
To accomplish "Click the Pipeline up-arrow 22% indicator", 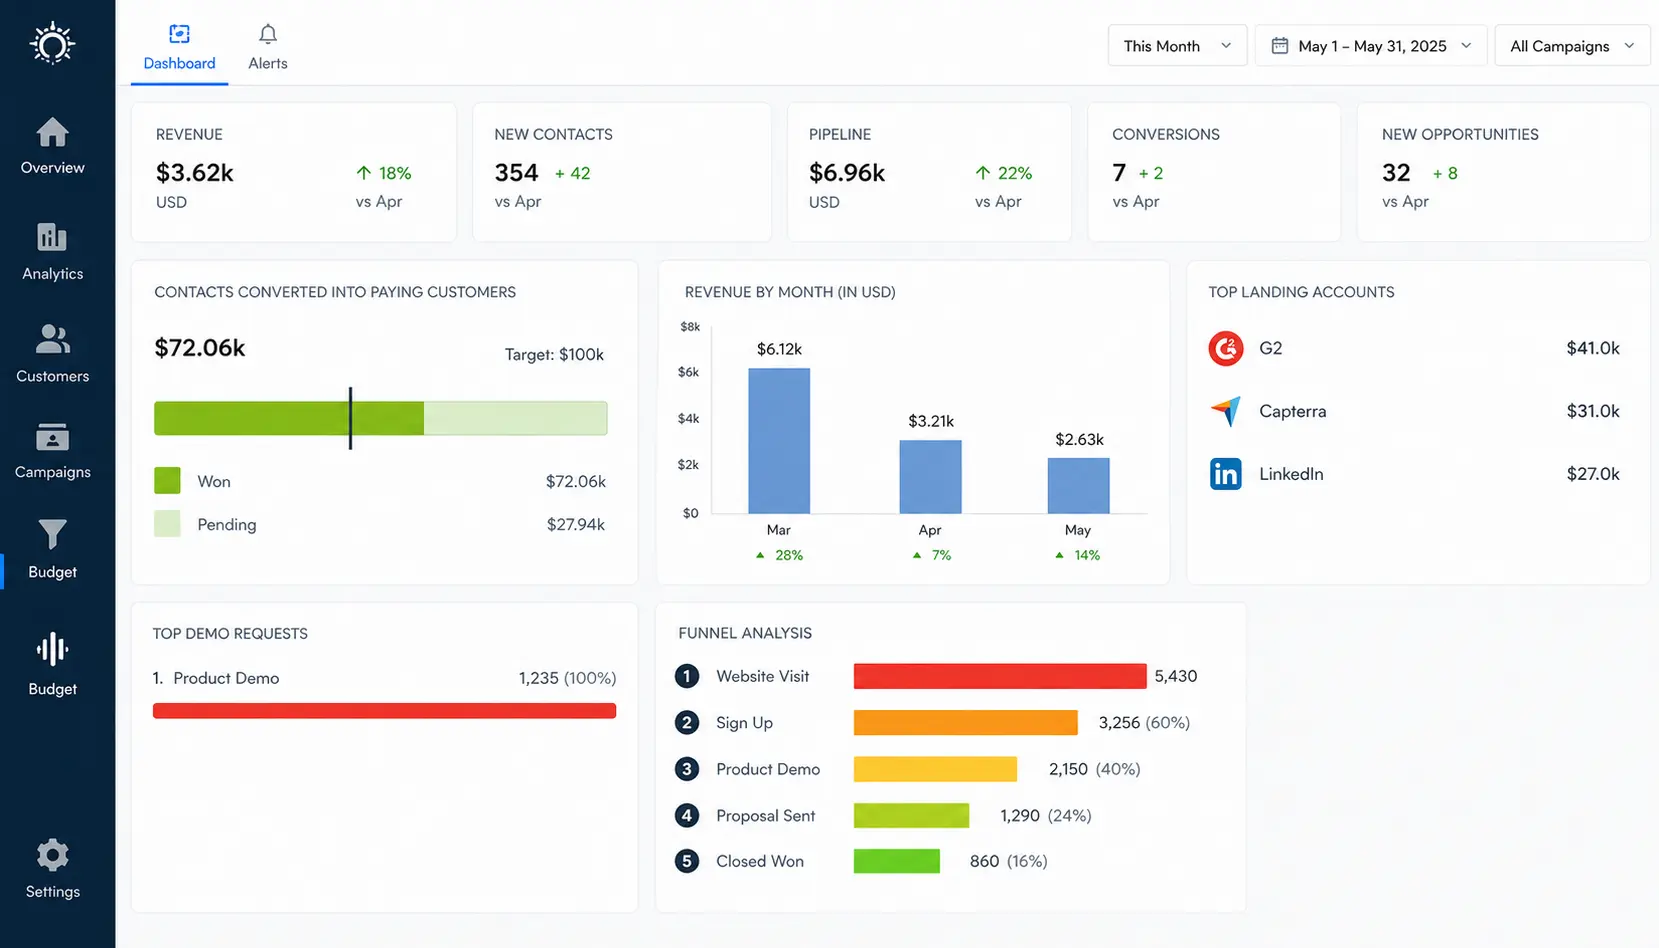I will pos(1003,173).
